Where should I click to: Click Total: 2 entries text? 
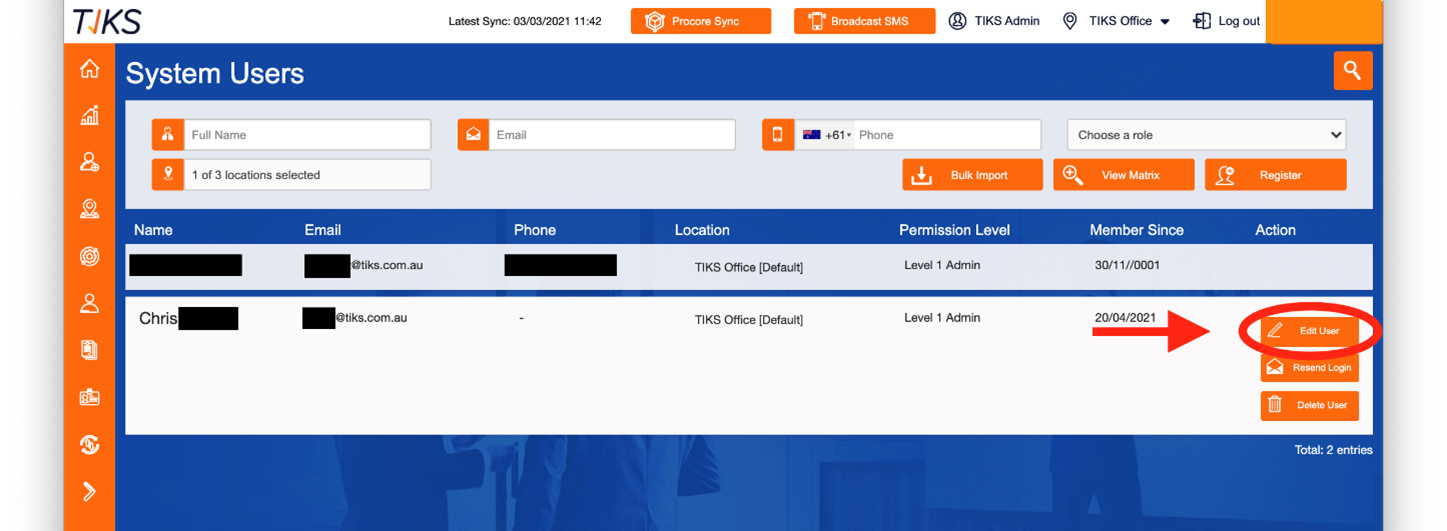(x=1333, y=450)
